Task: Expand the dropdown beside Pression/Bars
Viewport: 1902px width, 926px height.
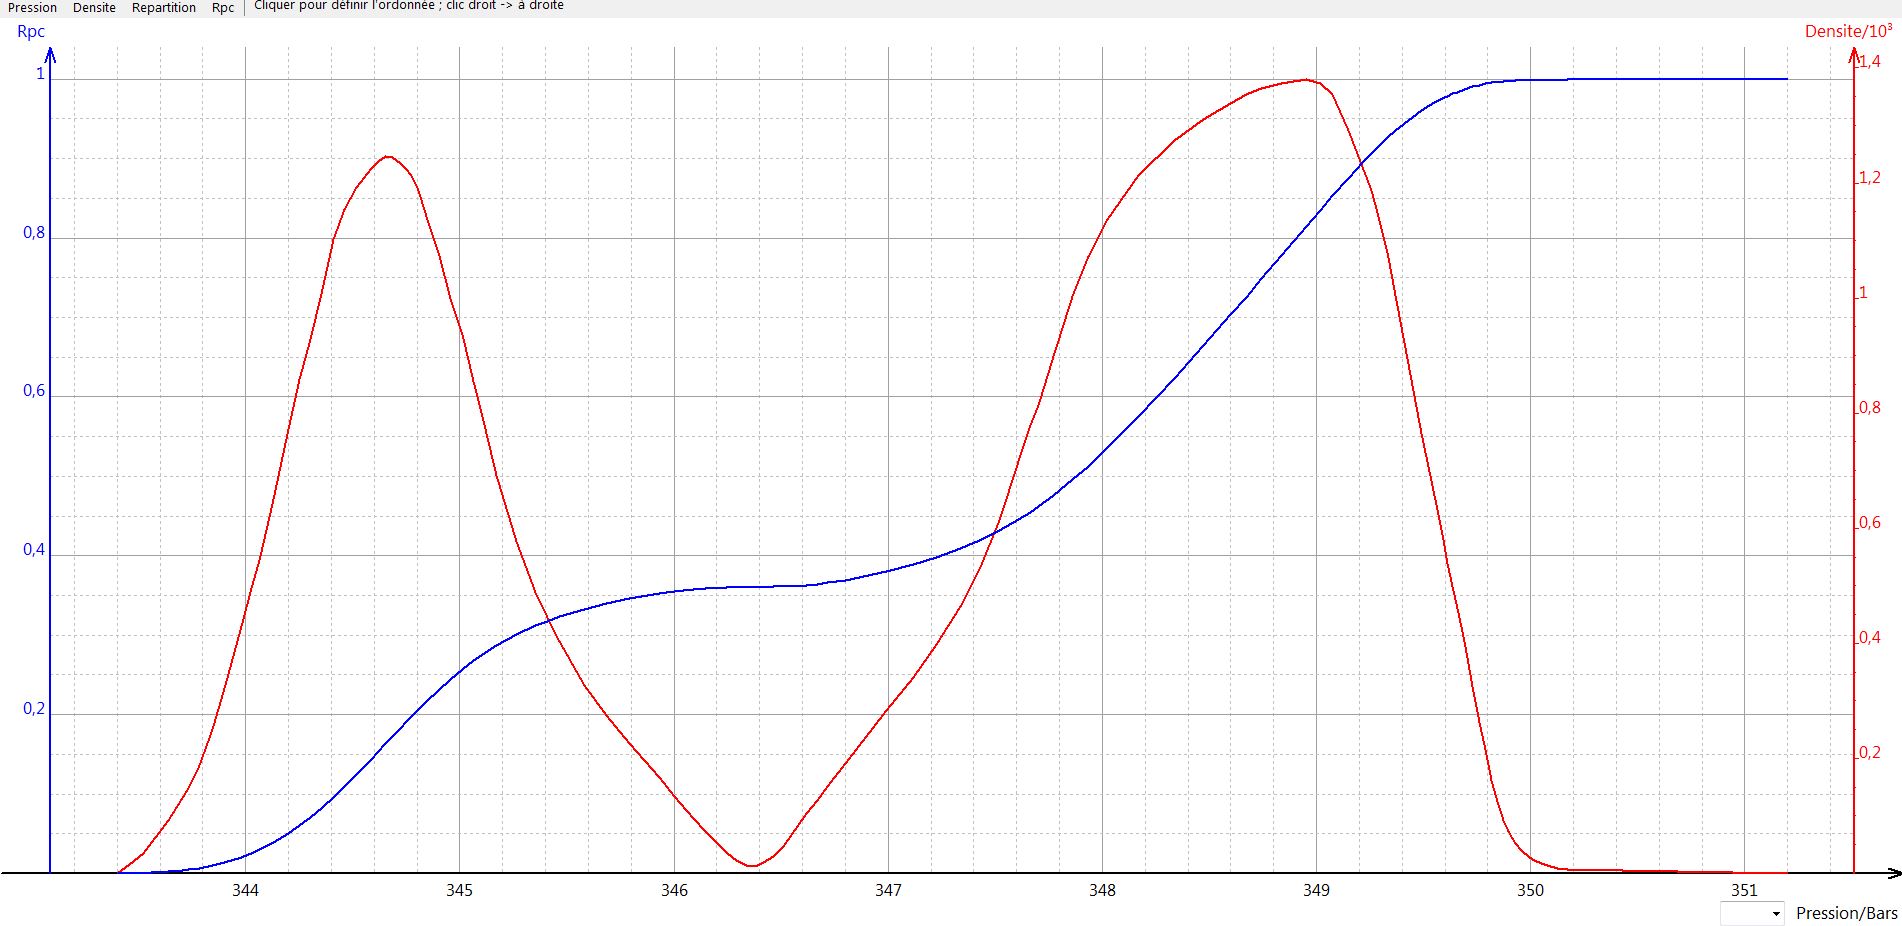Action: (1775, 914)
